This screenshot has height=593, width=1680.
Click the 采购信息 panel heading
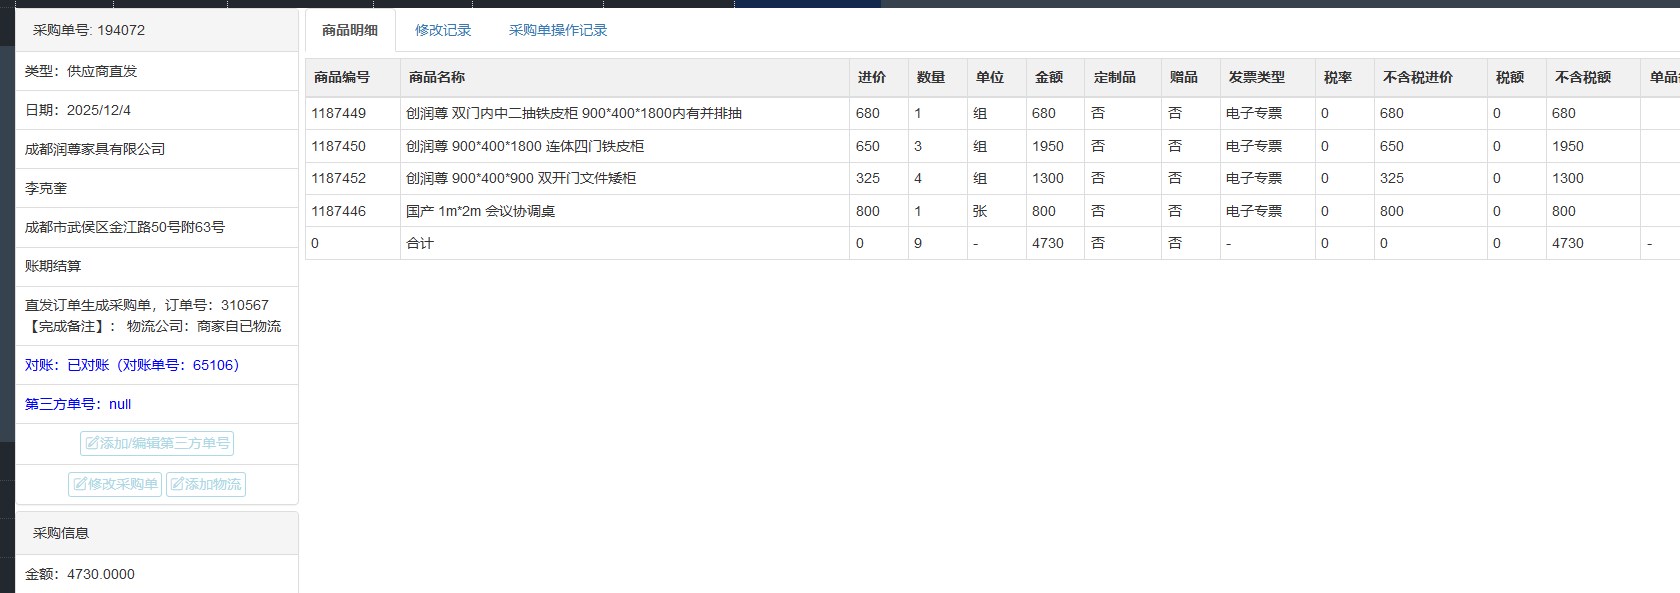tap(61, 533)
